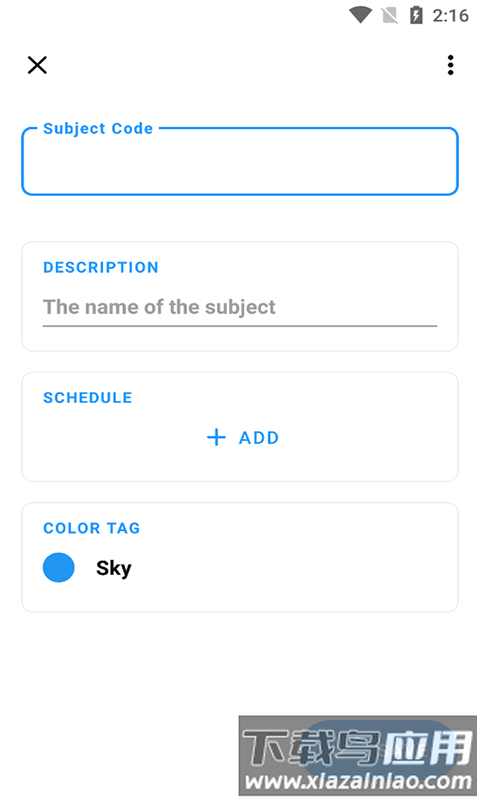Screen dimensions: 480x800
Task: Click the Color Tag card container
Action: click(x=240, y=557)
